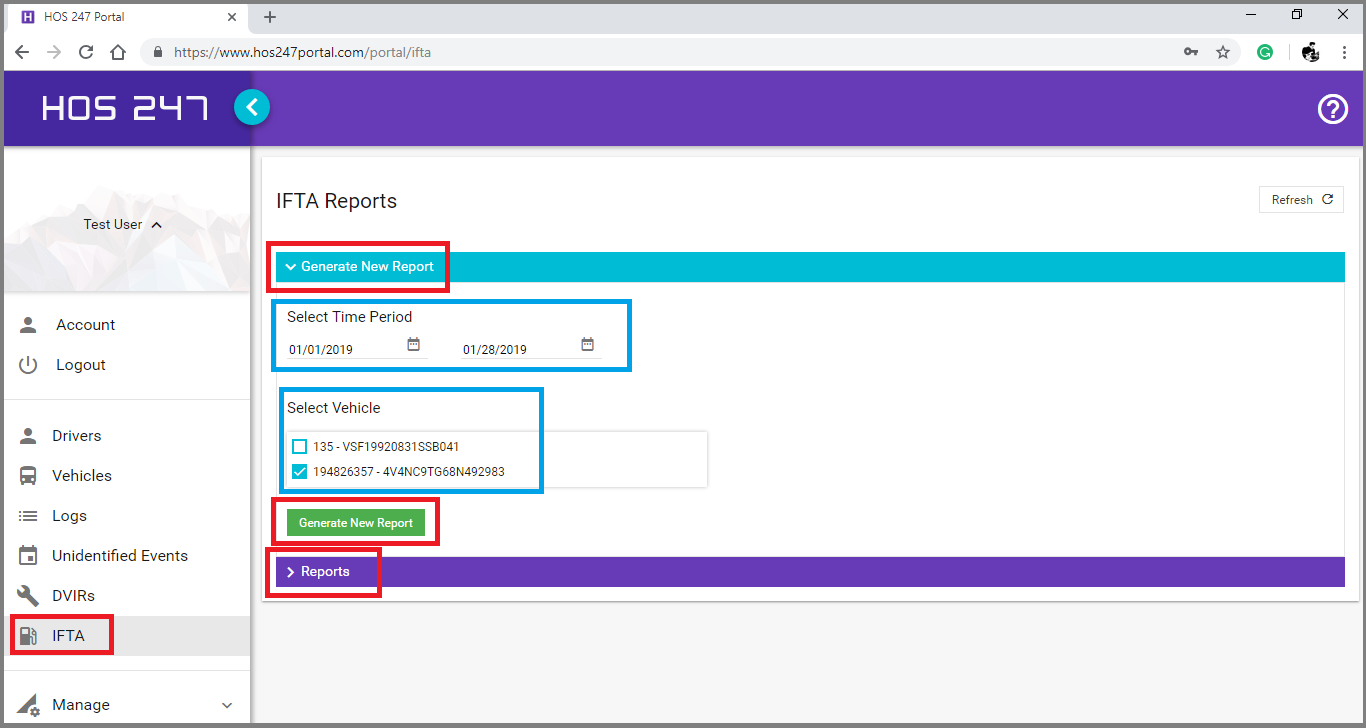Click the browser address bar URL
This screenshot has height=728, width=1366.
[x=302, y=53]
